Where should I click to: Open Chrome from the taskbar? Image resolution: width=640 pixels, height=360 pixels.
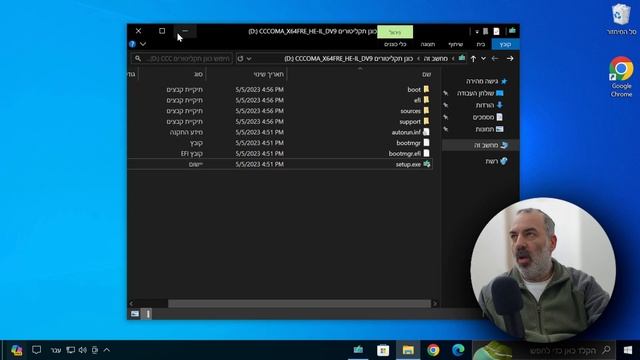pos(433,350)
